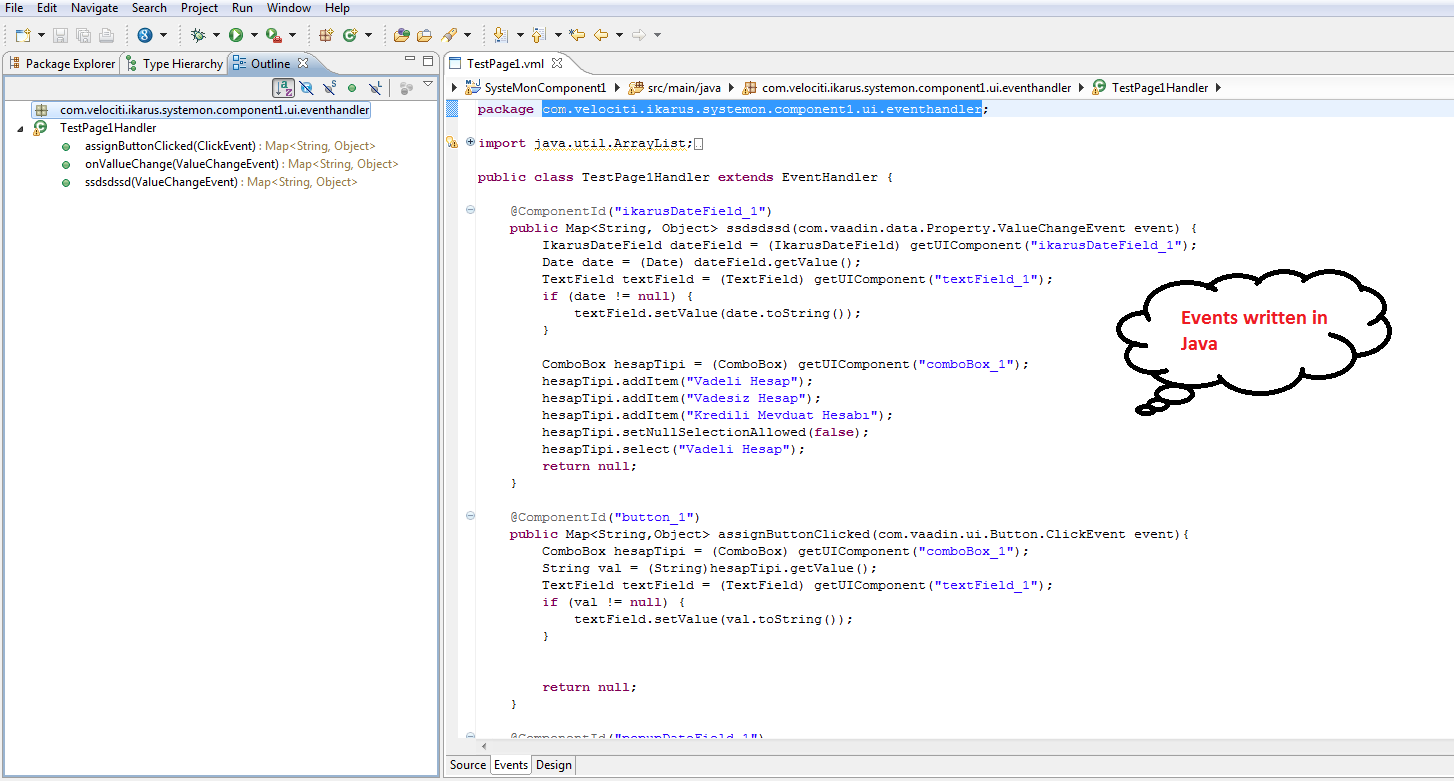The width and height of the screenshot is (1454, 781).
Task: Click the green circle filter in Outline toolbar
Action: pyautogui.click(x=352, y=87)
